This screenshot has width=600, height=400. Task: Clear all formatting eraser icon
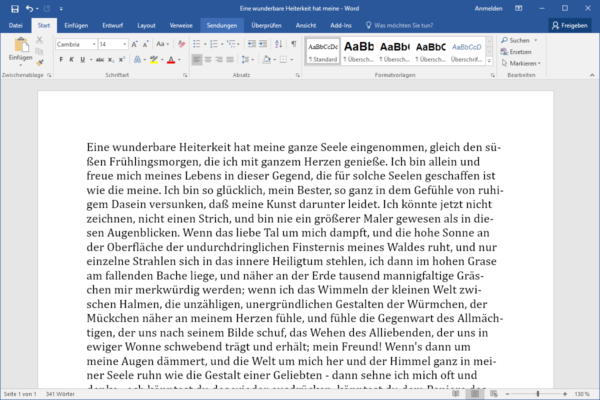[x=181, y=44]
